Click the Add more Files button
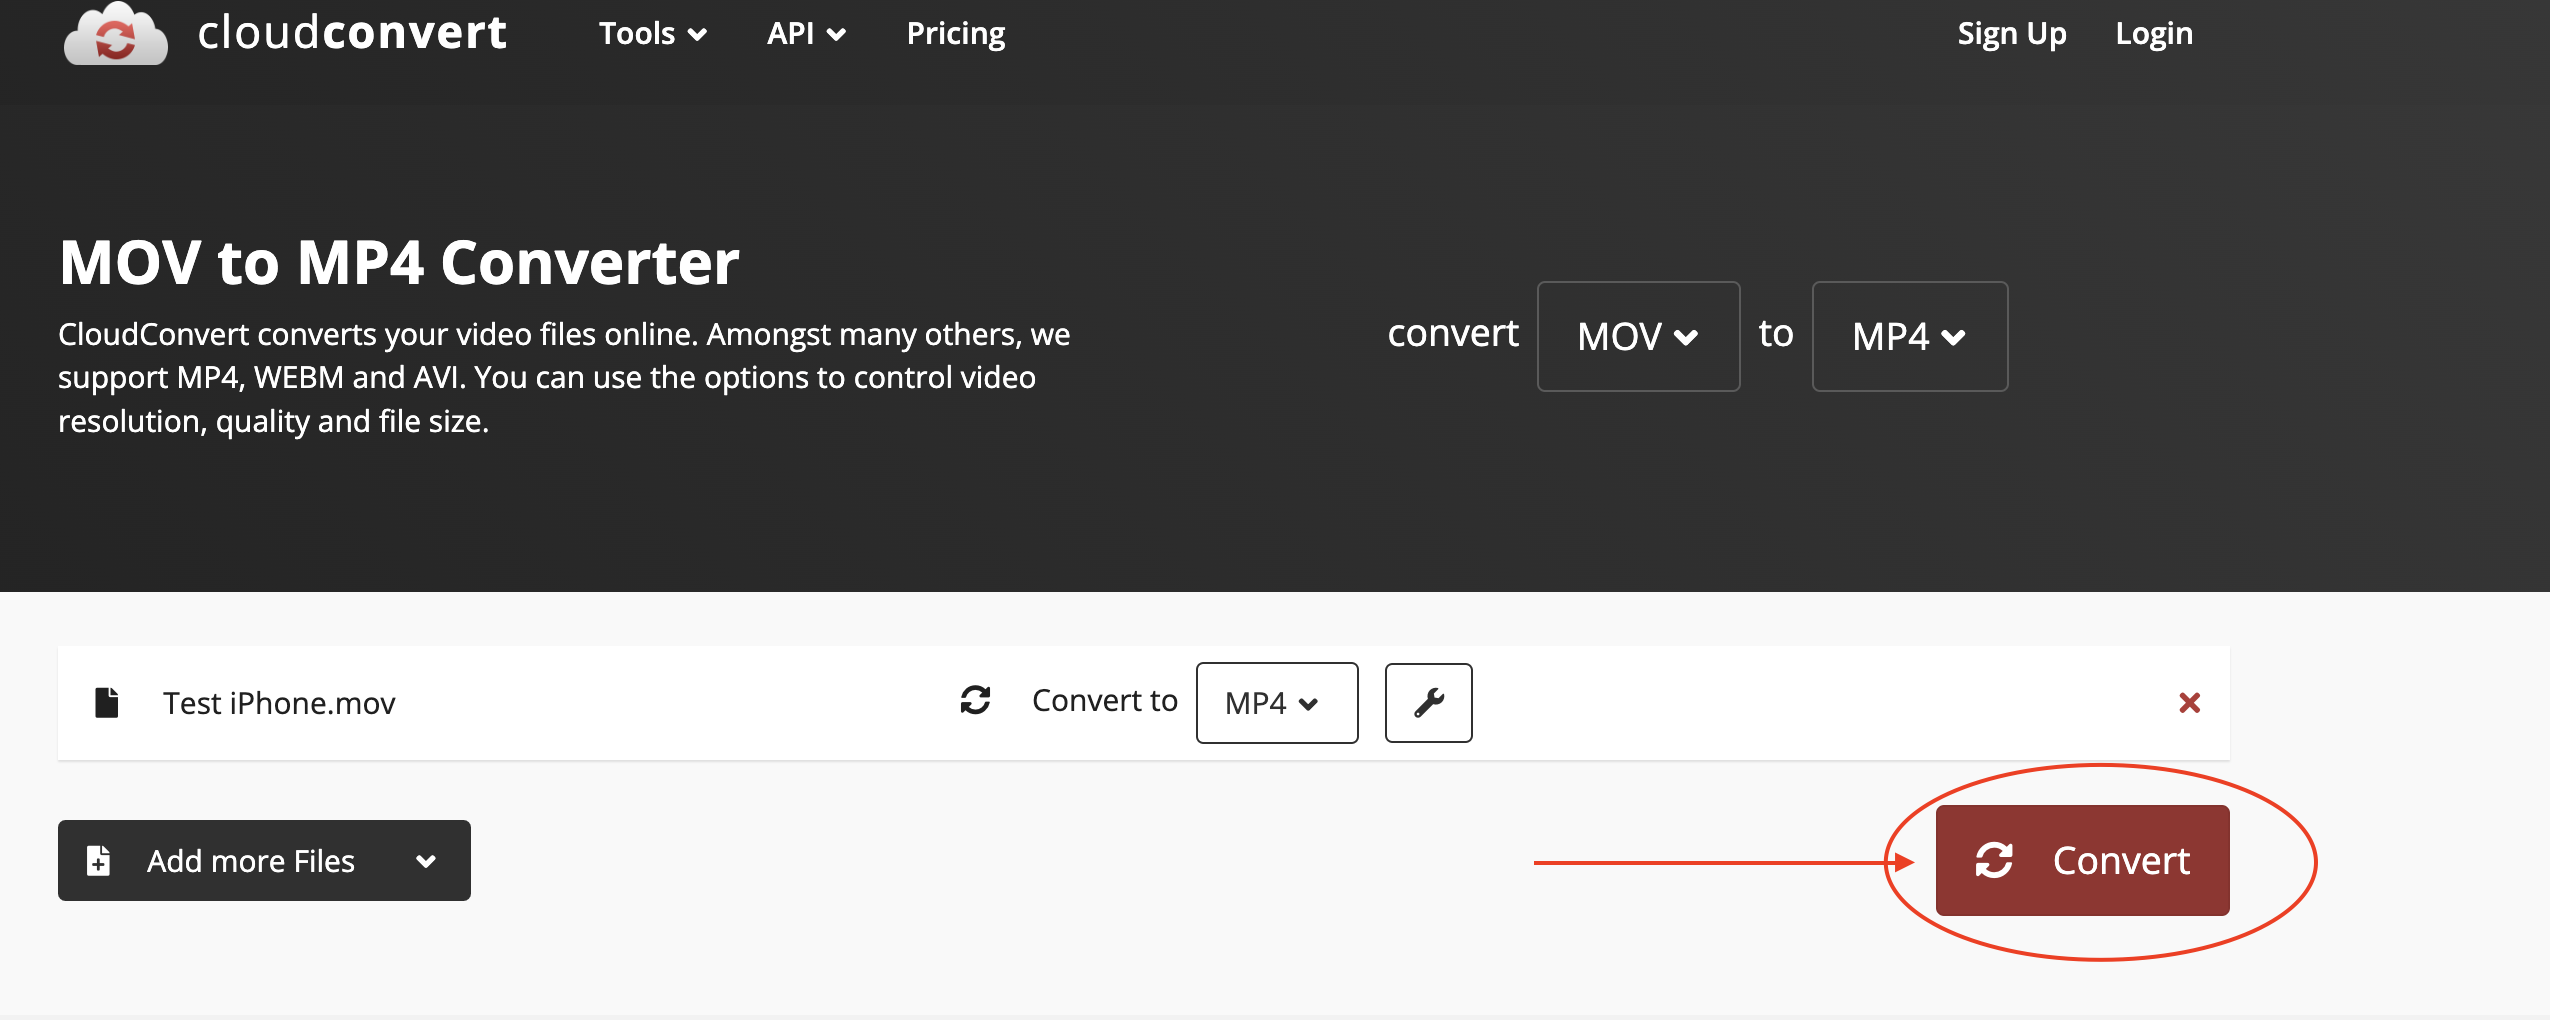 (264, 860)
